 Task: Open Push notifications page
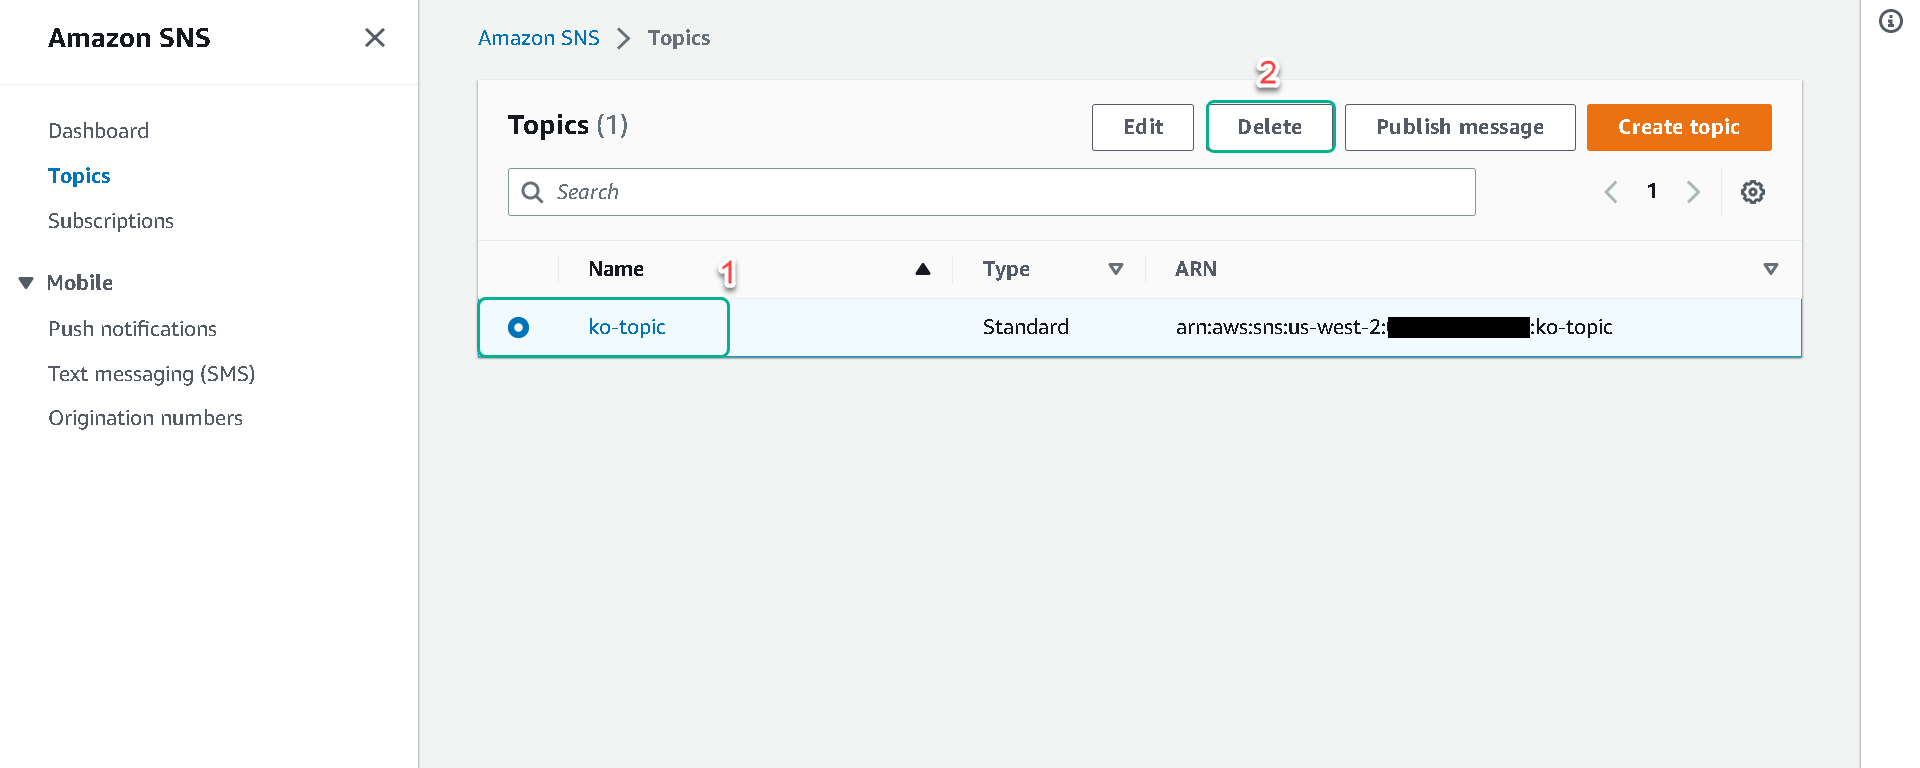click(132, 329)
